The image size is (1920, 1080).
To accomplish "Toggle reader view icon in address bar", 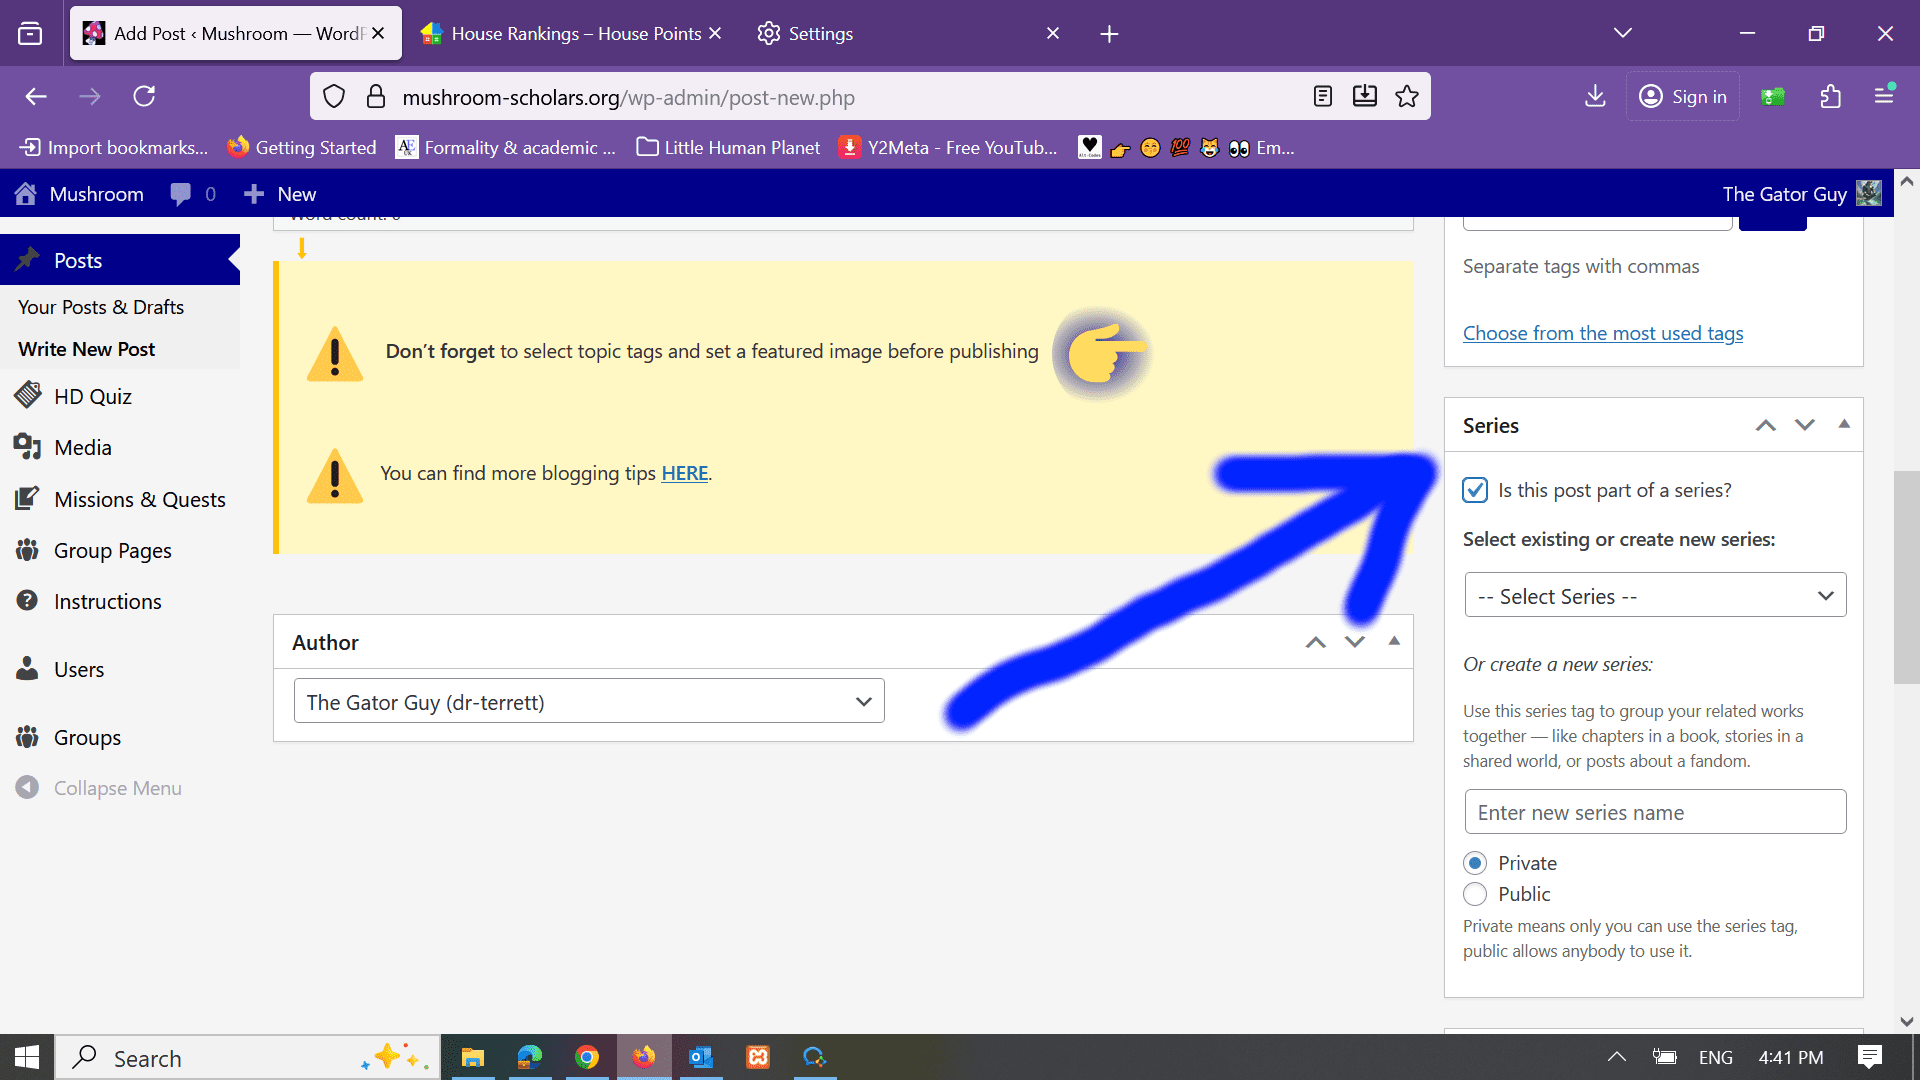I will (1322, 97).
